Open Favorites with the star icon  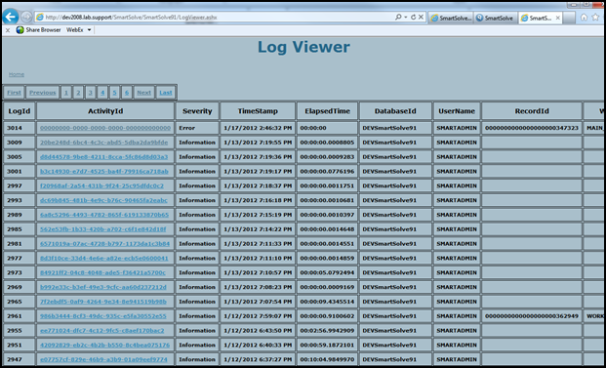(x=596, y=17)
